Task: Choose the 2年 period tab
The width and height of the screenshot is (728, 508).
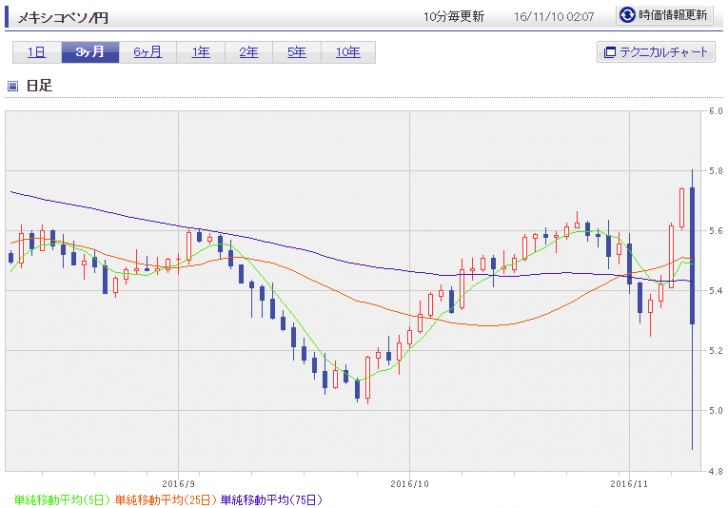Action: click(248, 53)
